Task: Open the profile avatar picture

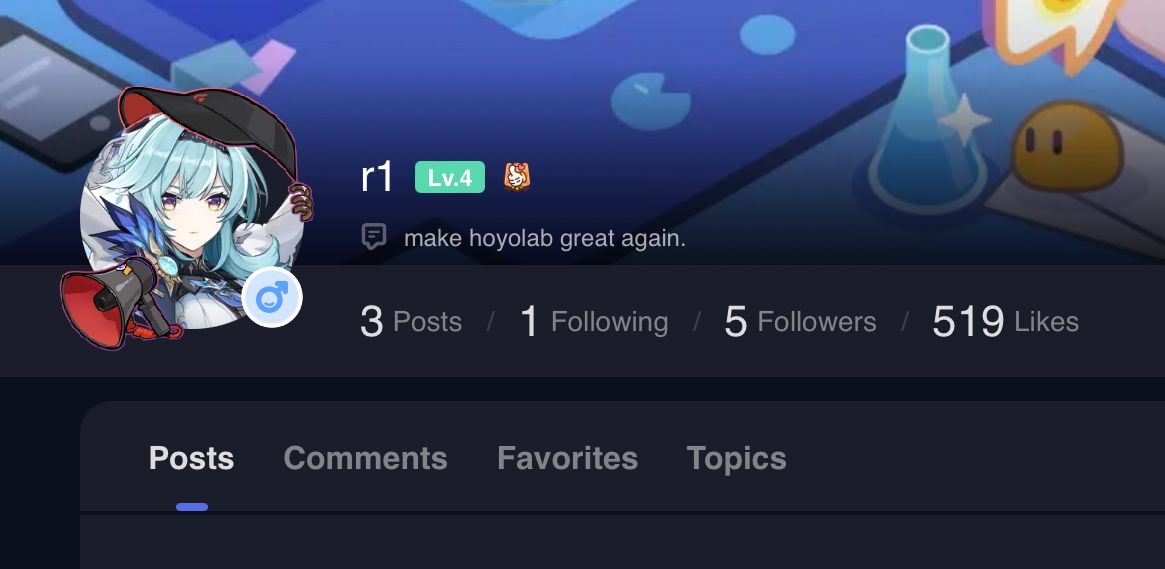Action: coord(192,220)
